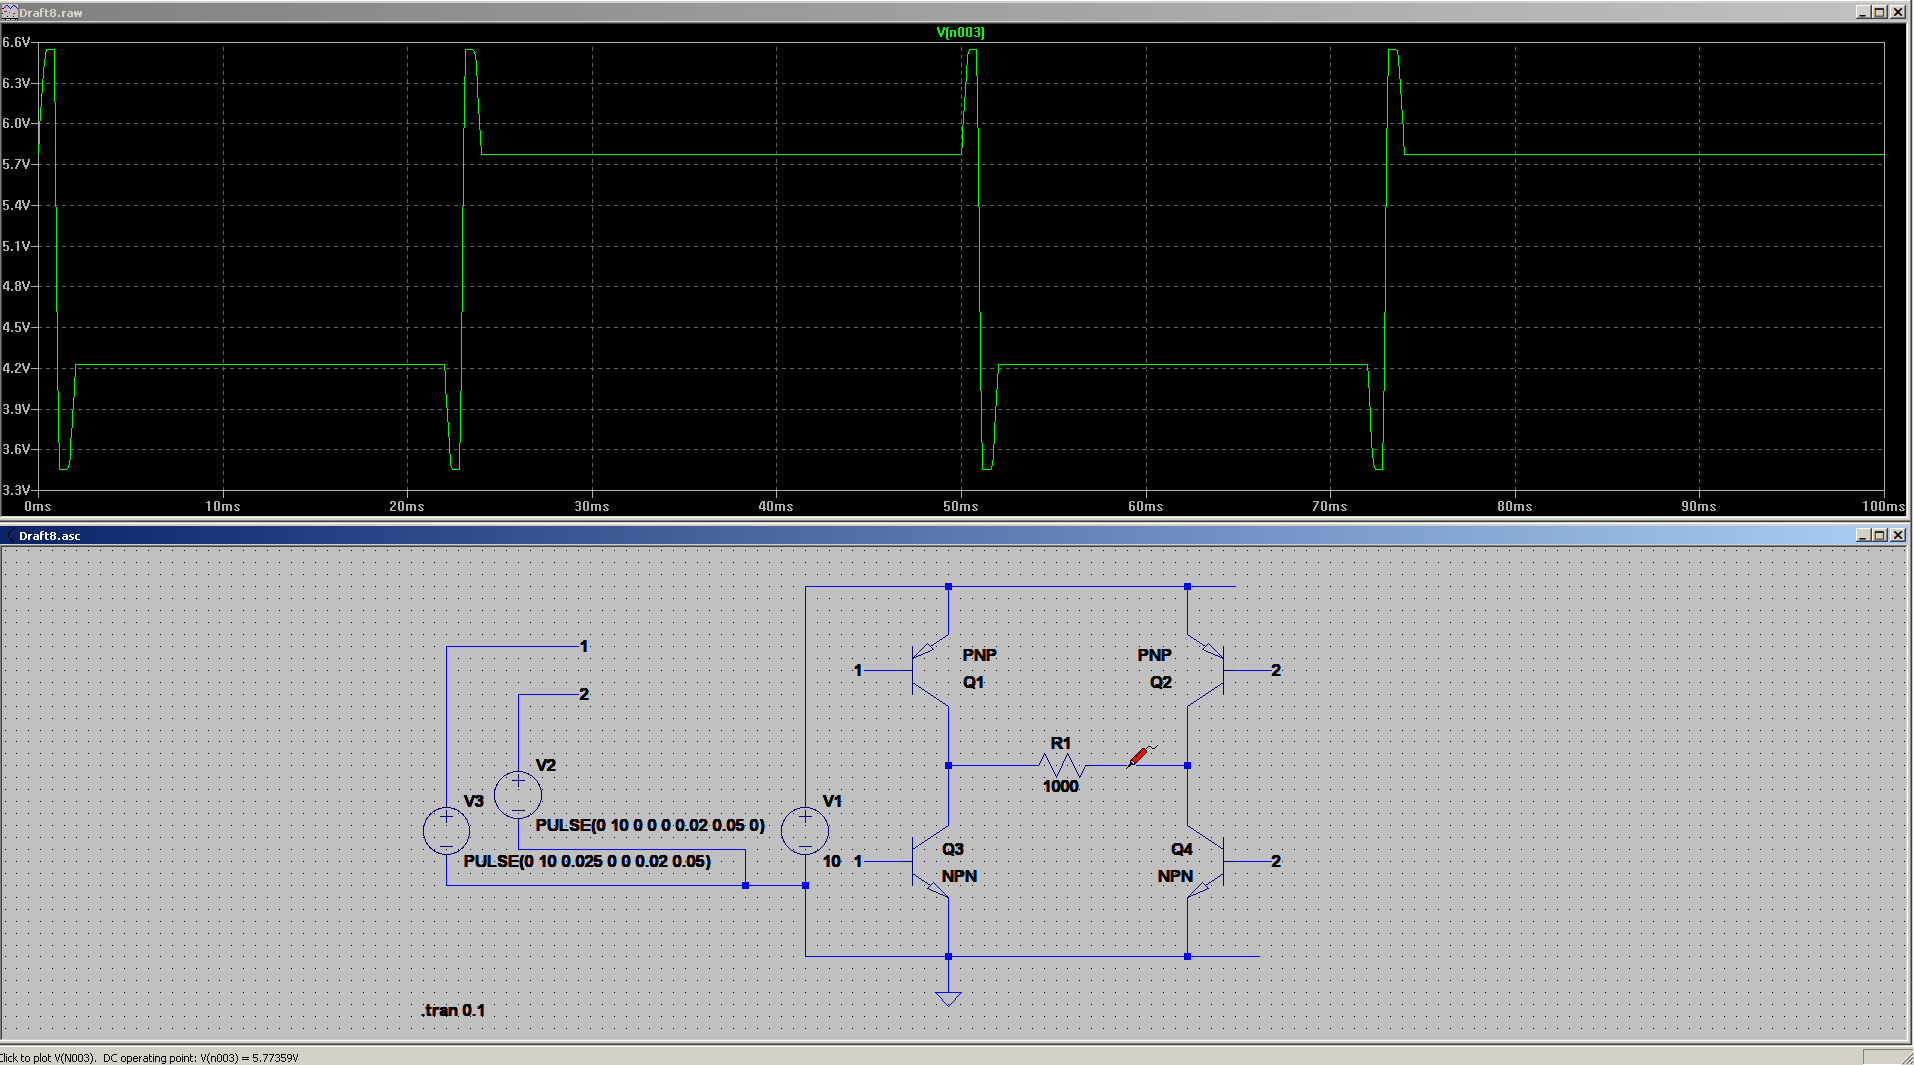Click the Q2 PNP transistor symbol

[x=1205, y=670]
